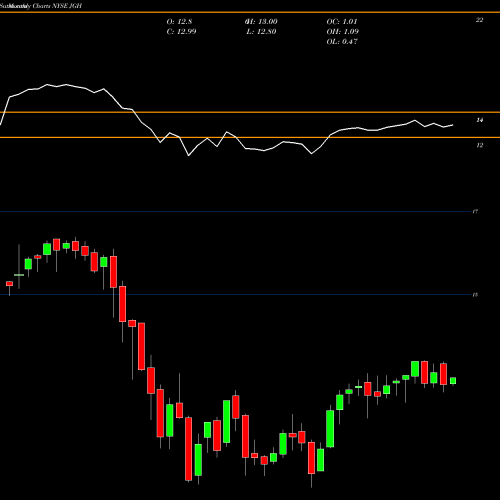Screen dimensions: 500x500
Task: Click the high value reading 13.00
Action: click(x=261, y=22)
